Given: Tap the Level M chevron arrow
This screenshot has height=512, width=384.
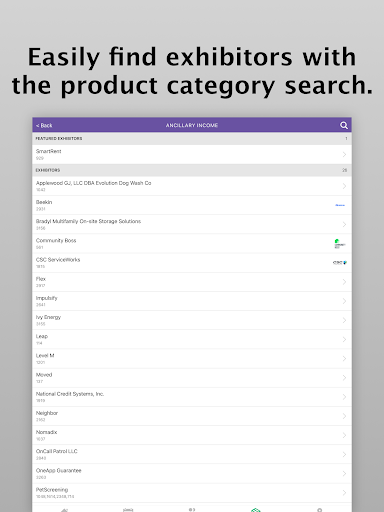Looking at the screenshot, I should [x=344, y=359].
